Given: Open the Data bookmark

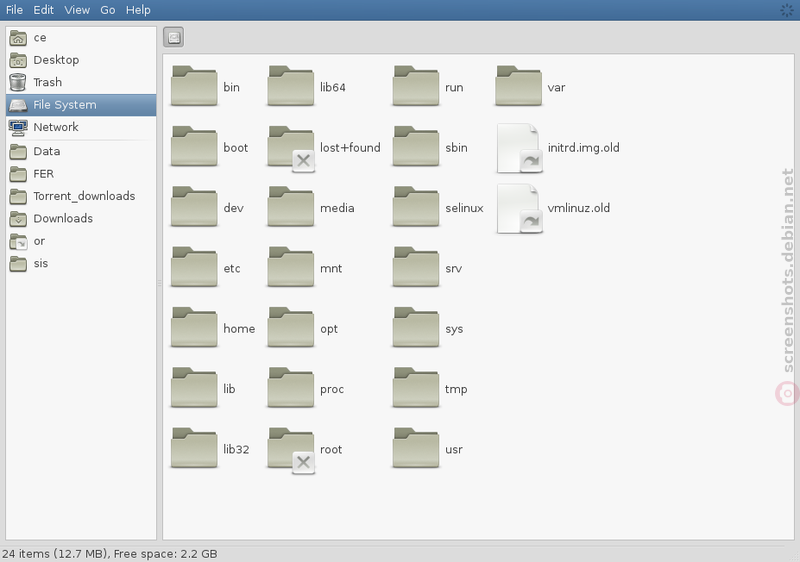Looking at the screenshot, I should (81, 151).
